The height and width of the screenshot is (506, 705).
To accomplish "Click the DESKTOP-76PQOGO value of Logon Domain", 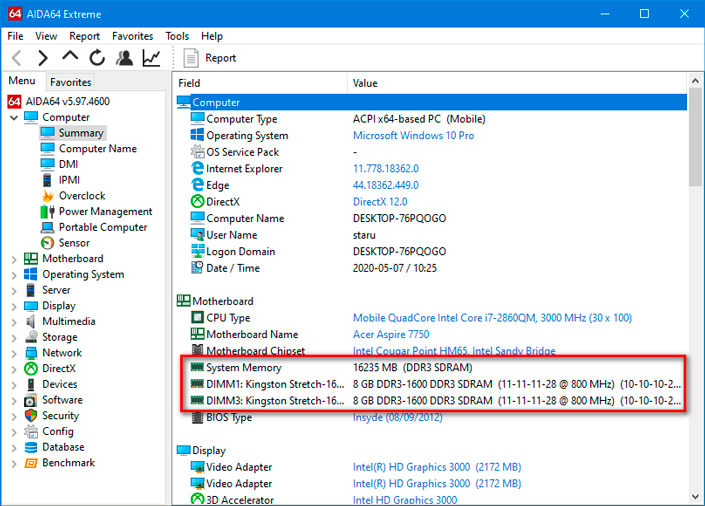I will coord(399,251).
